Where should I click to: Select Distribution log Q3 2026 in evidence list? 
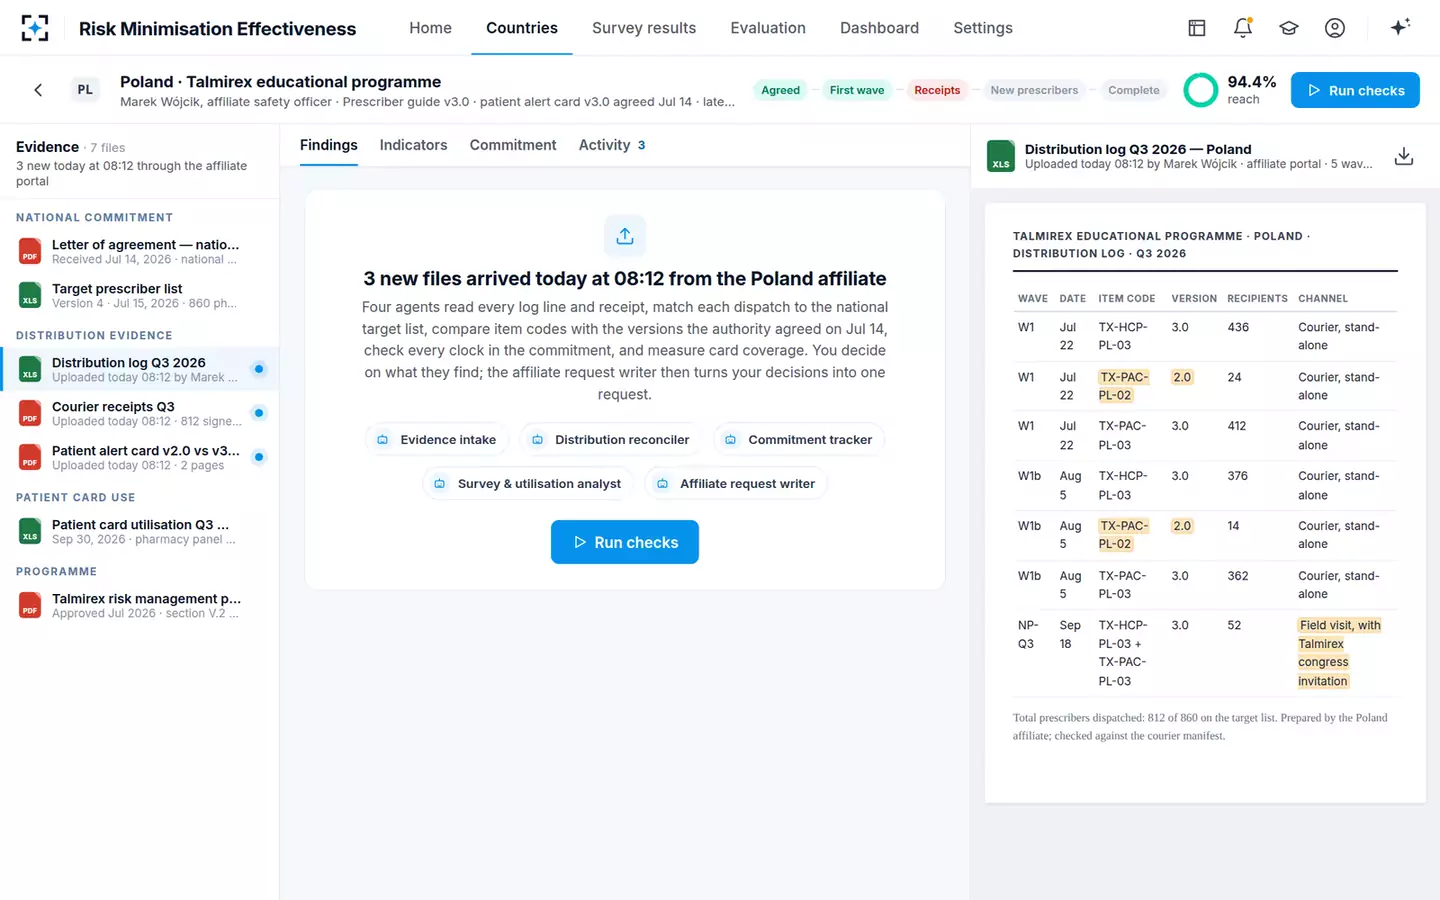pos(139,369)
